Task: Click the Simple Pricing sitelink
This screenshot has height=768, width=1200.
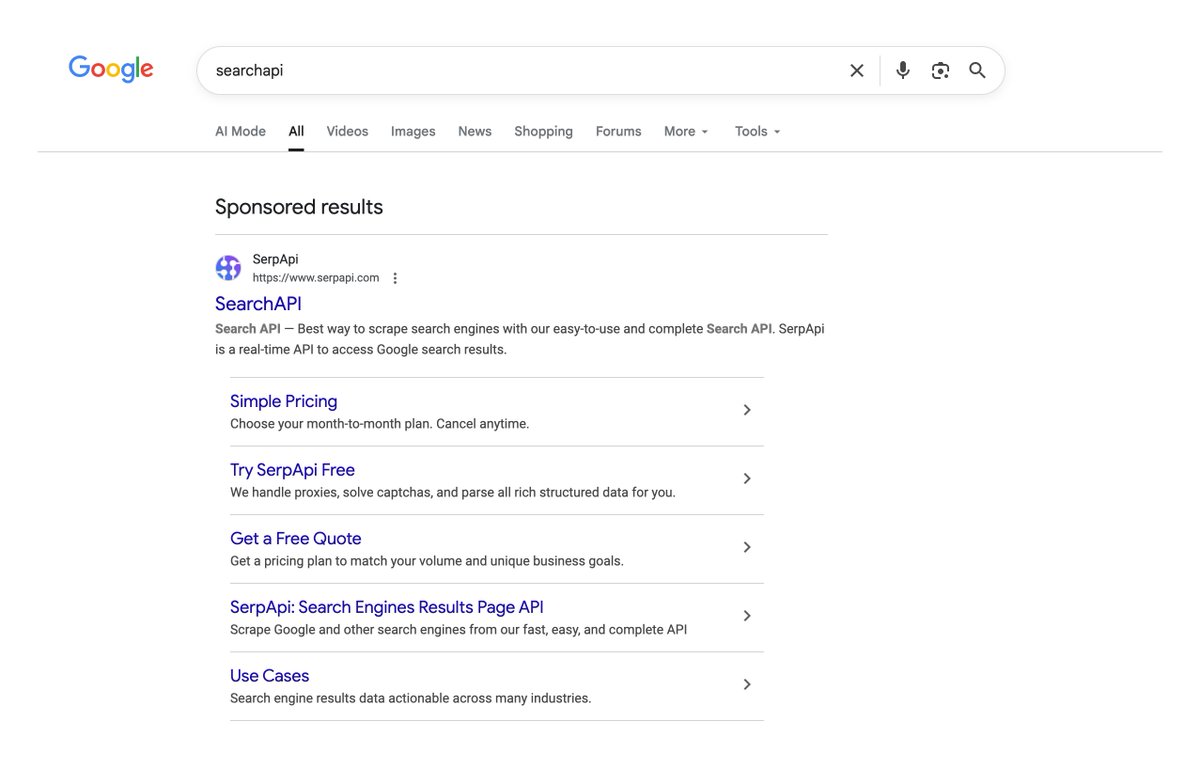Action: pyautogui.click(x=283, y=401)
